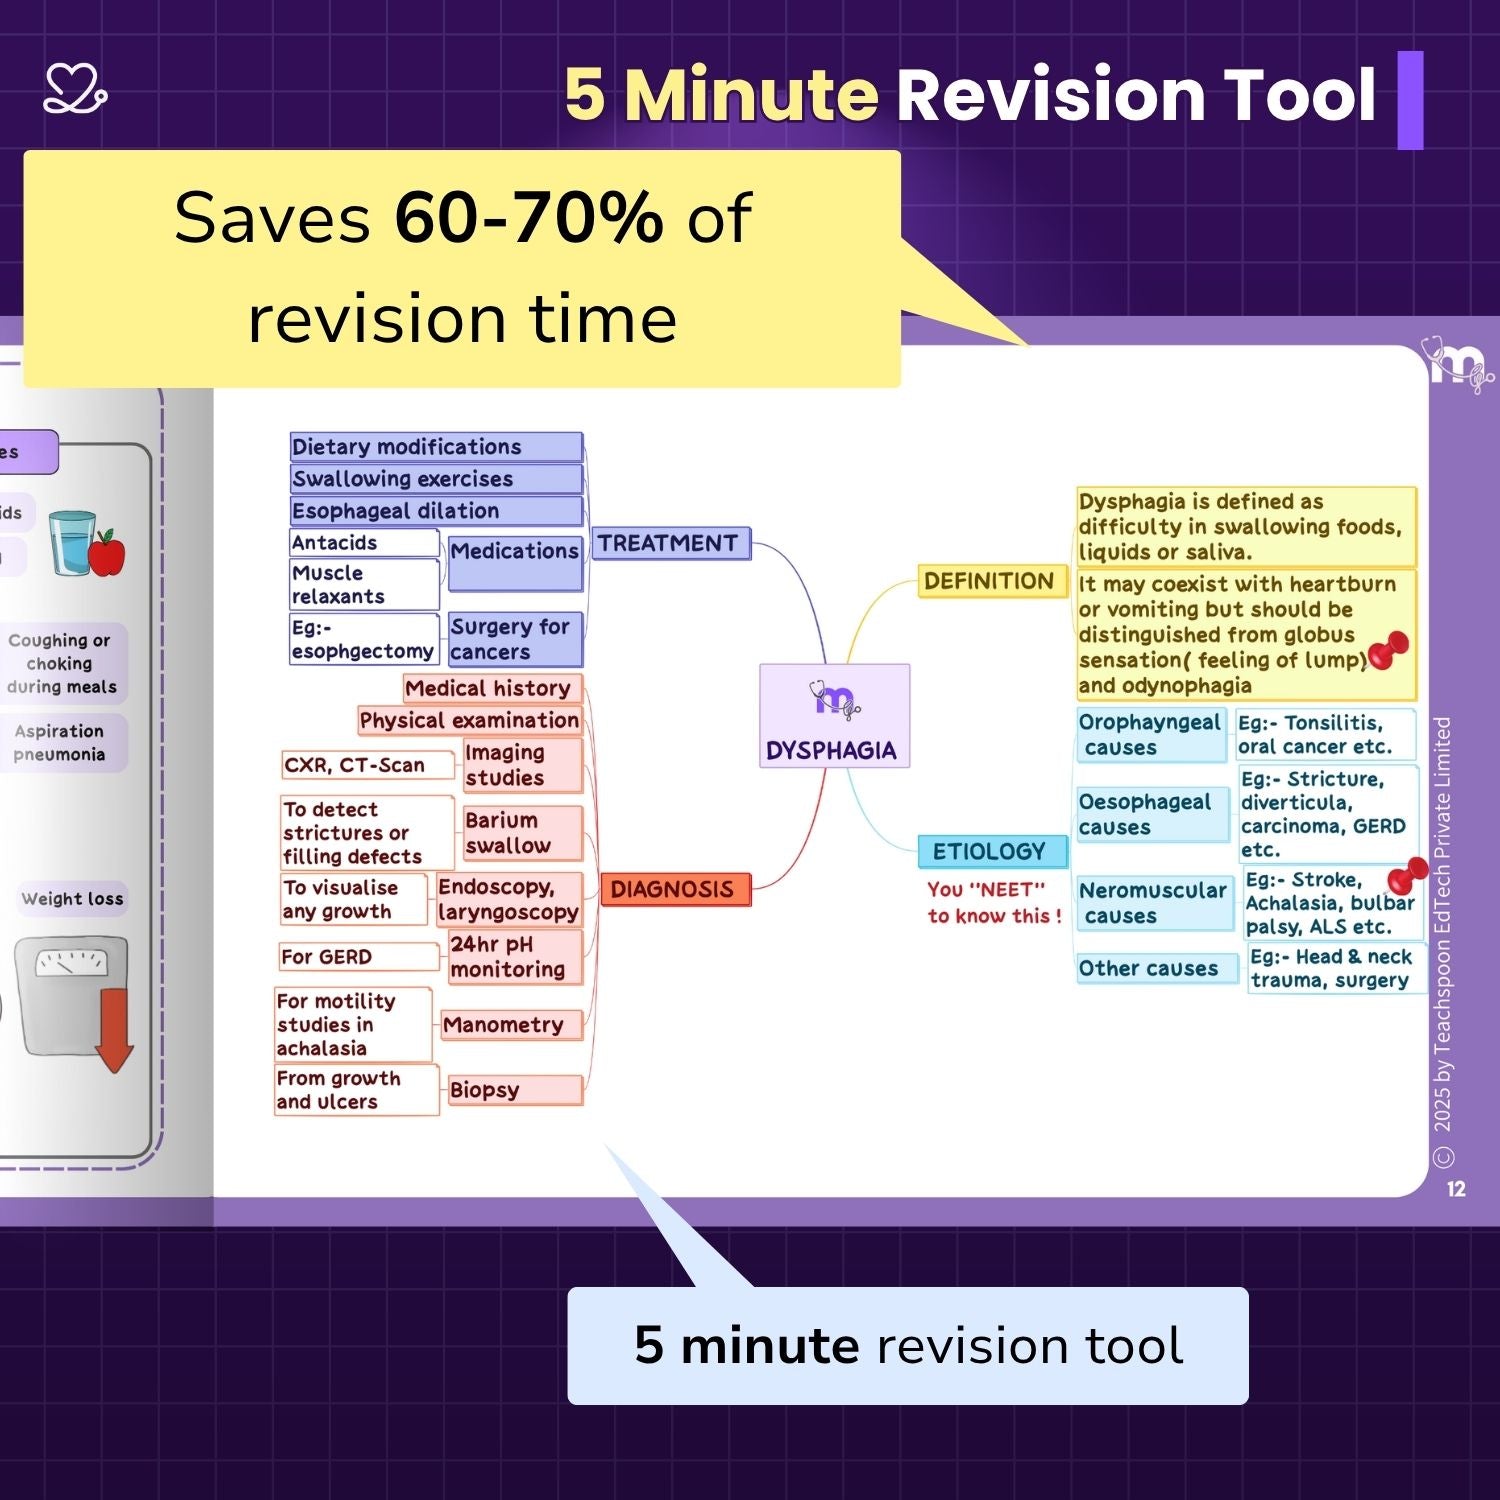
Task: Click the yellow 'Saves 60-70%' callout
Action: [x=462, y=268]
